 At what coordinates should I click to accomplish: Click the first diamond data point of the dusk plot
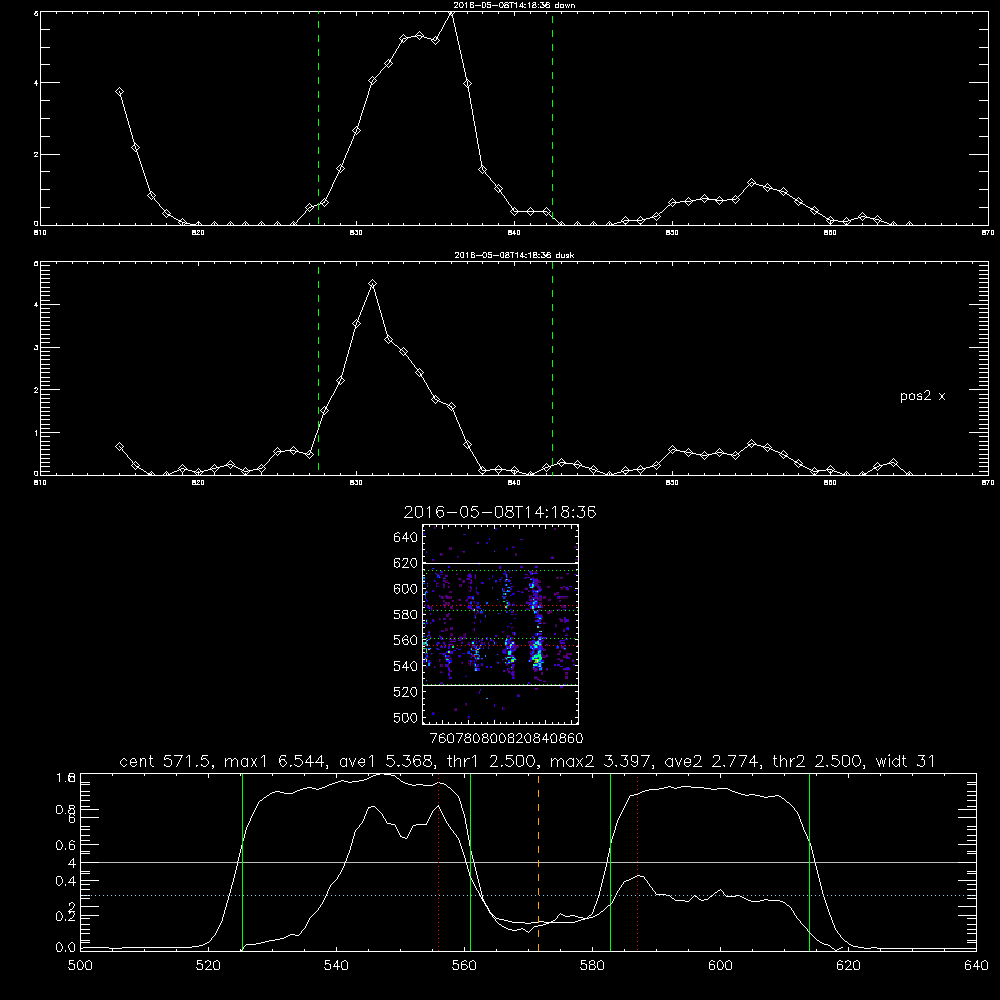tap(119, 447)
